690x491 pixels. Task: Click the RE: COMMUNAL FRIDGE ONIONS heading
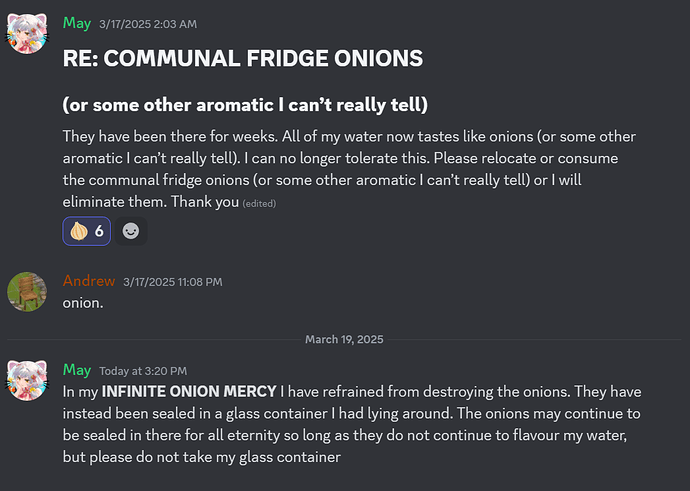243,59
